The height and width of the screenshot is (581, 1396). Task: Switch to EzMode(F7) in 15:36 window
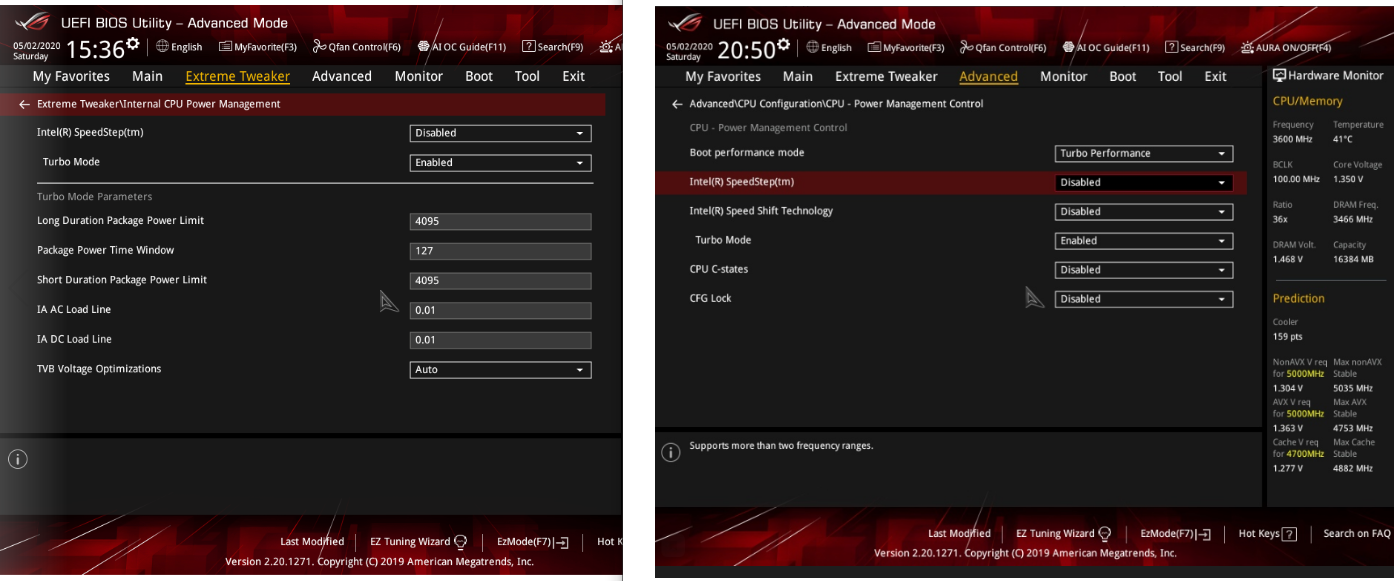533,542
